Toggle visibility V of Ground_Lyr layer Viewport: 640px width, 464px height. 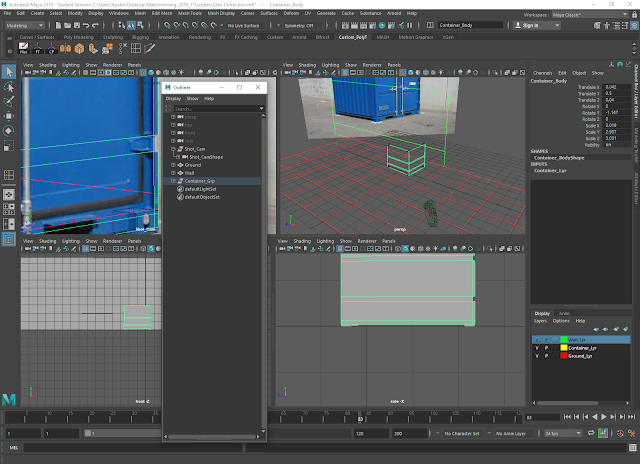tap(536, 355)
